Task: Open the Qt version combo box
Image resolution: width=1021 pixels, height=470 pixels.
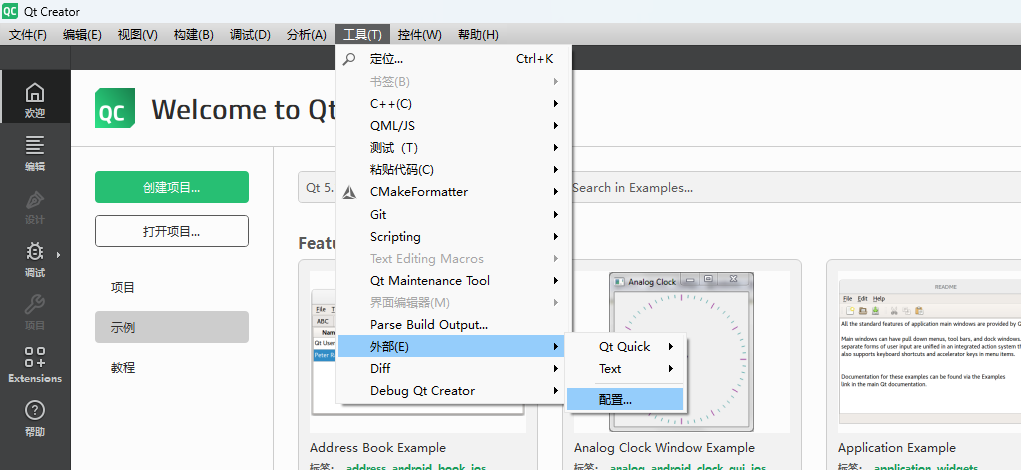Action: click(318, 187)
